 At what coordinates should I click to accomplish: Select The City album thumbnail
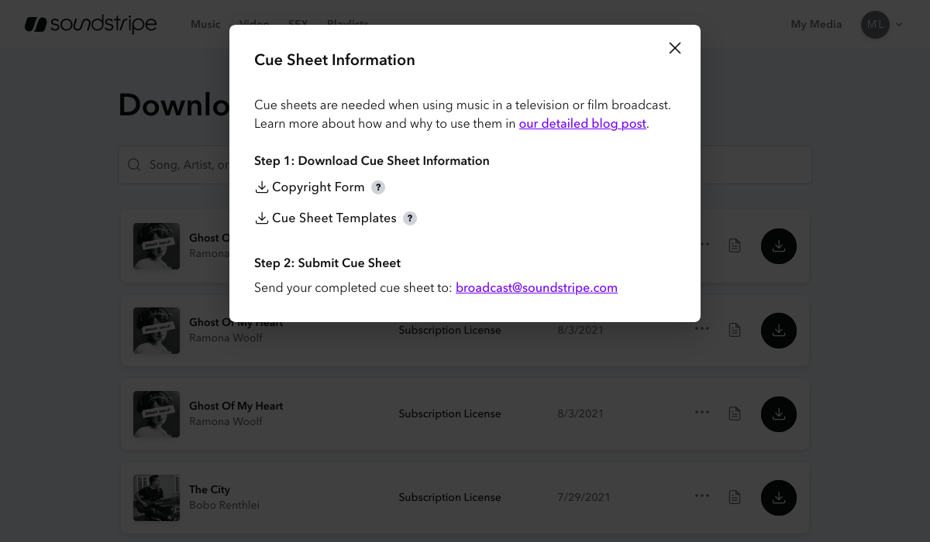tap(156, 497)
